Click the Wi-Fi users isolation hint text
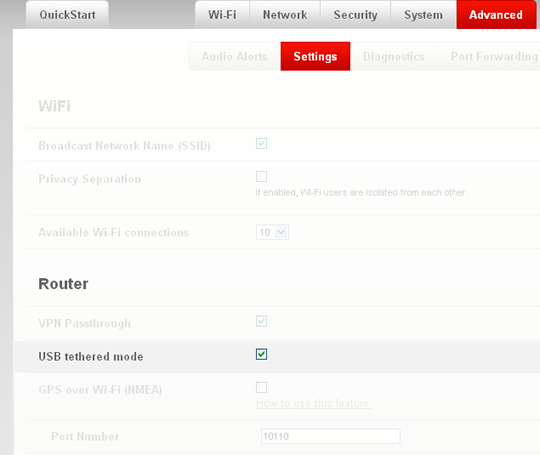 click(362, 192)
